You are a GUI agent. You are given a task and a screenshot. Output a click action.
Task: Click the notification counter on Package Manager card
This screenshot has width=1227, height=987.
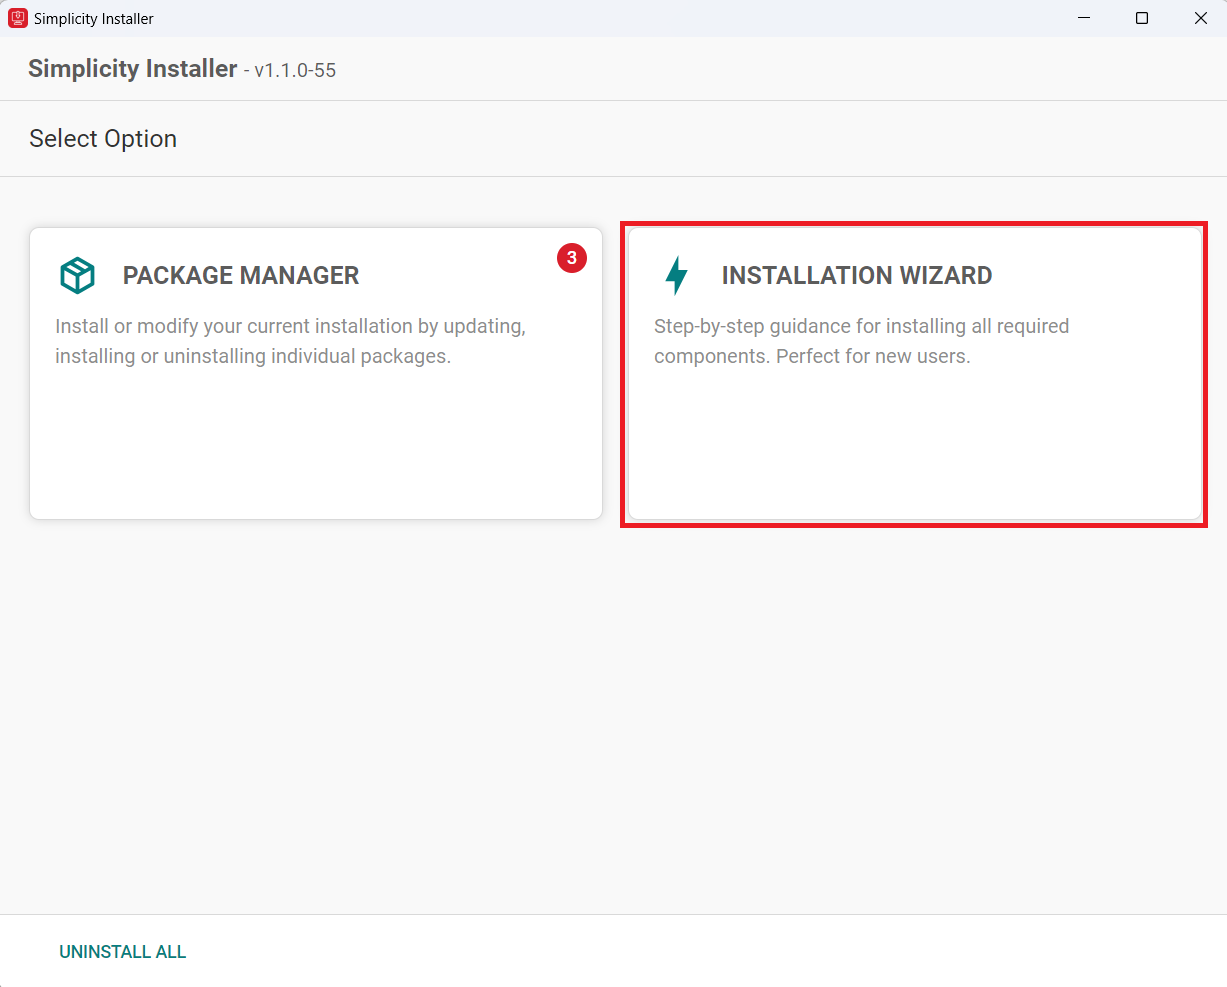pos(571,258)
